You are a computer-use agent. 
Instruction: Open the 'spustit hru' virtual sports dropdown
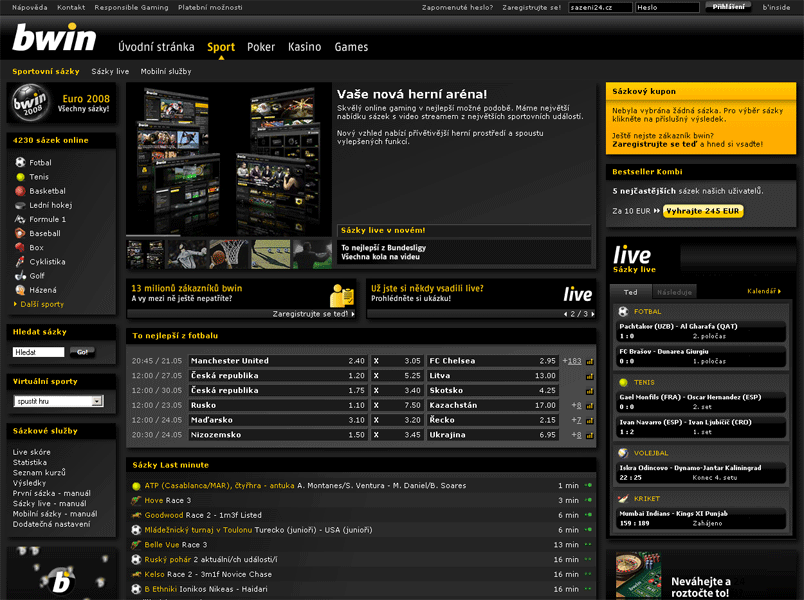click(58, 401)
